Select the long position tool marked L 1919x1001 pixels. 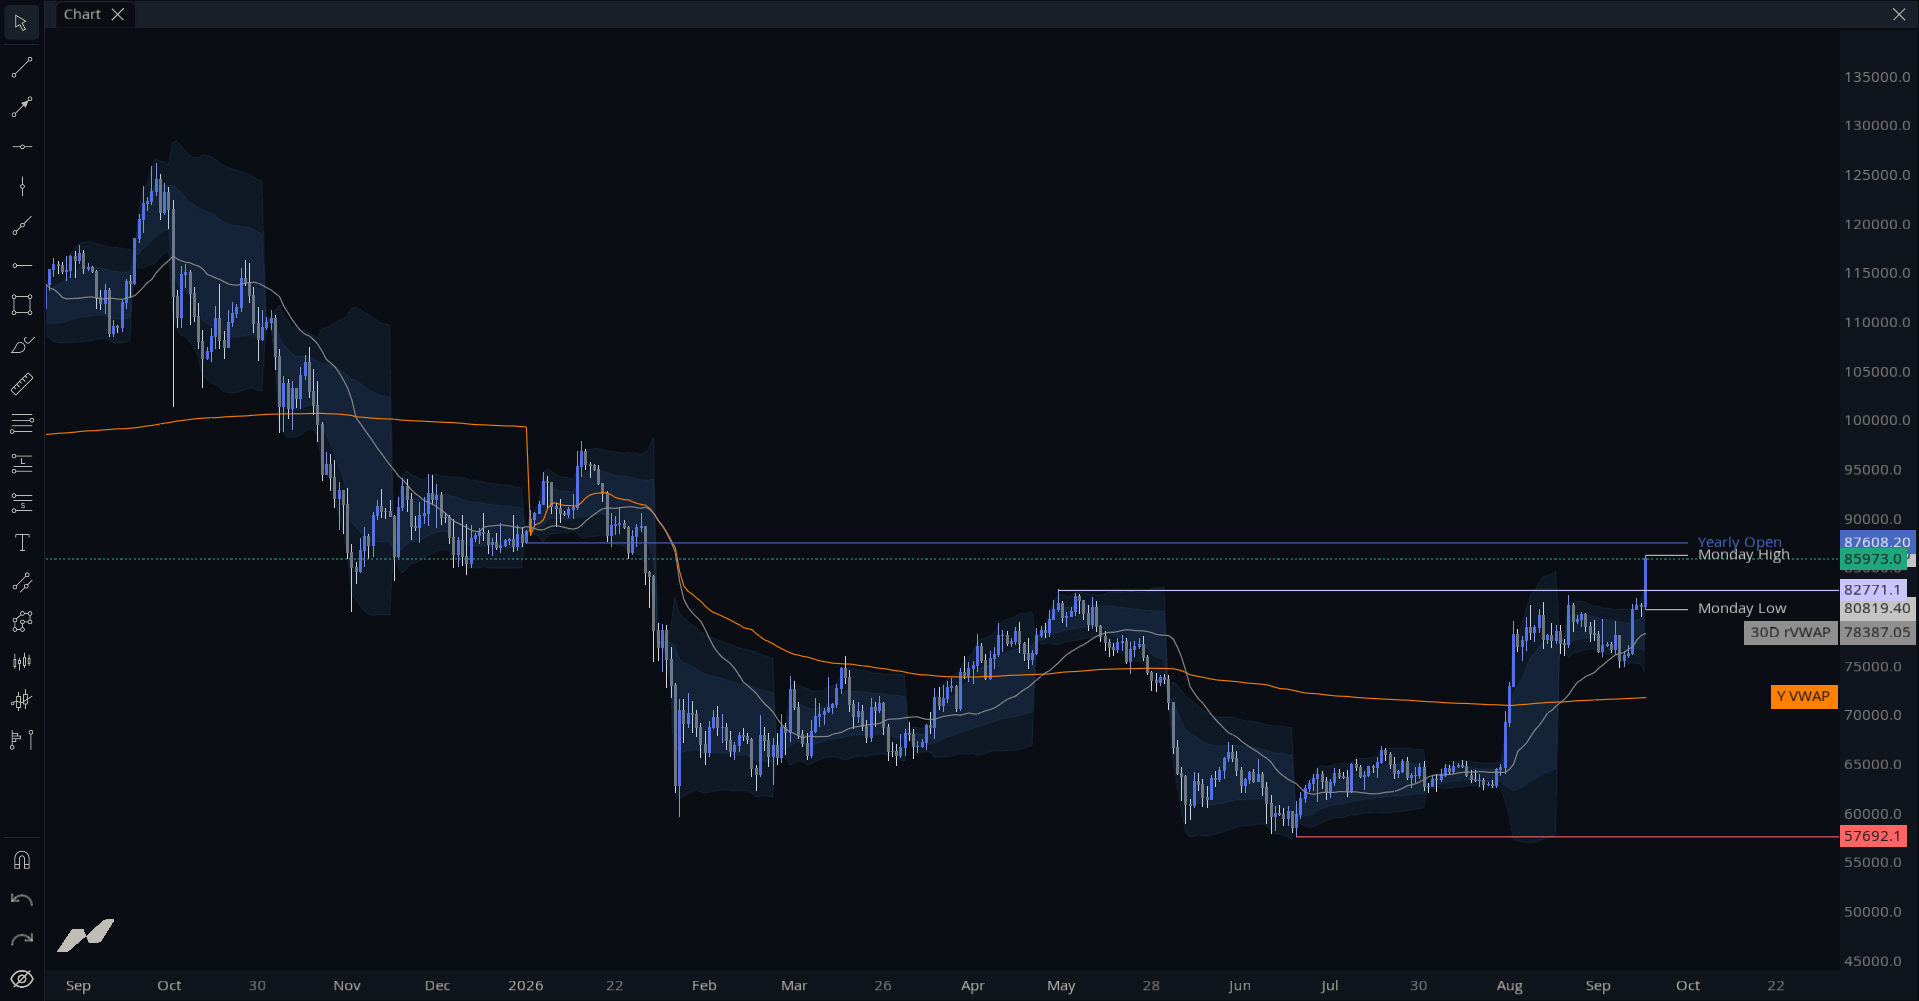[x=21, y=463]
